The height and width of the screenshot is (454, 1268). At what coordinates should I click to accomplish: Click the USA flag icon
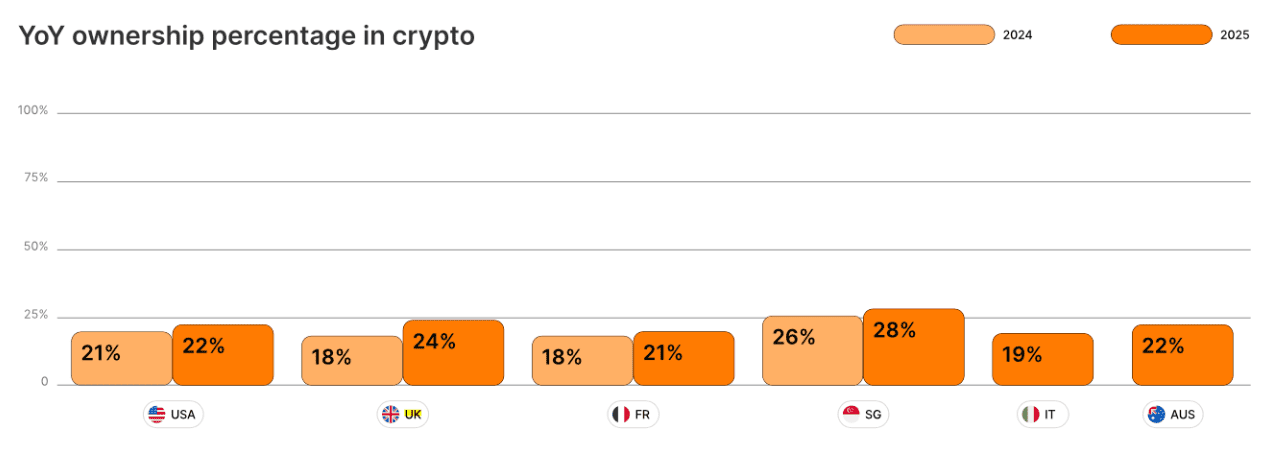tap(156, 414)
